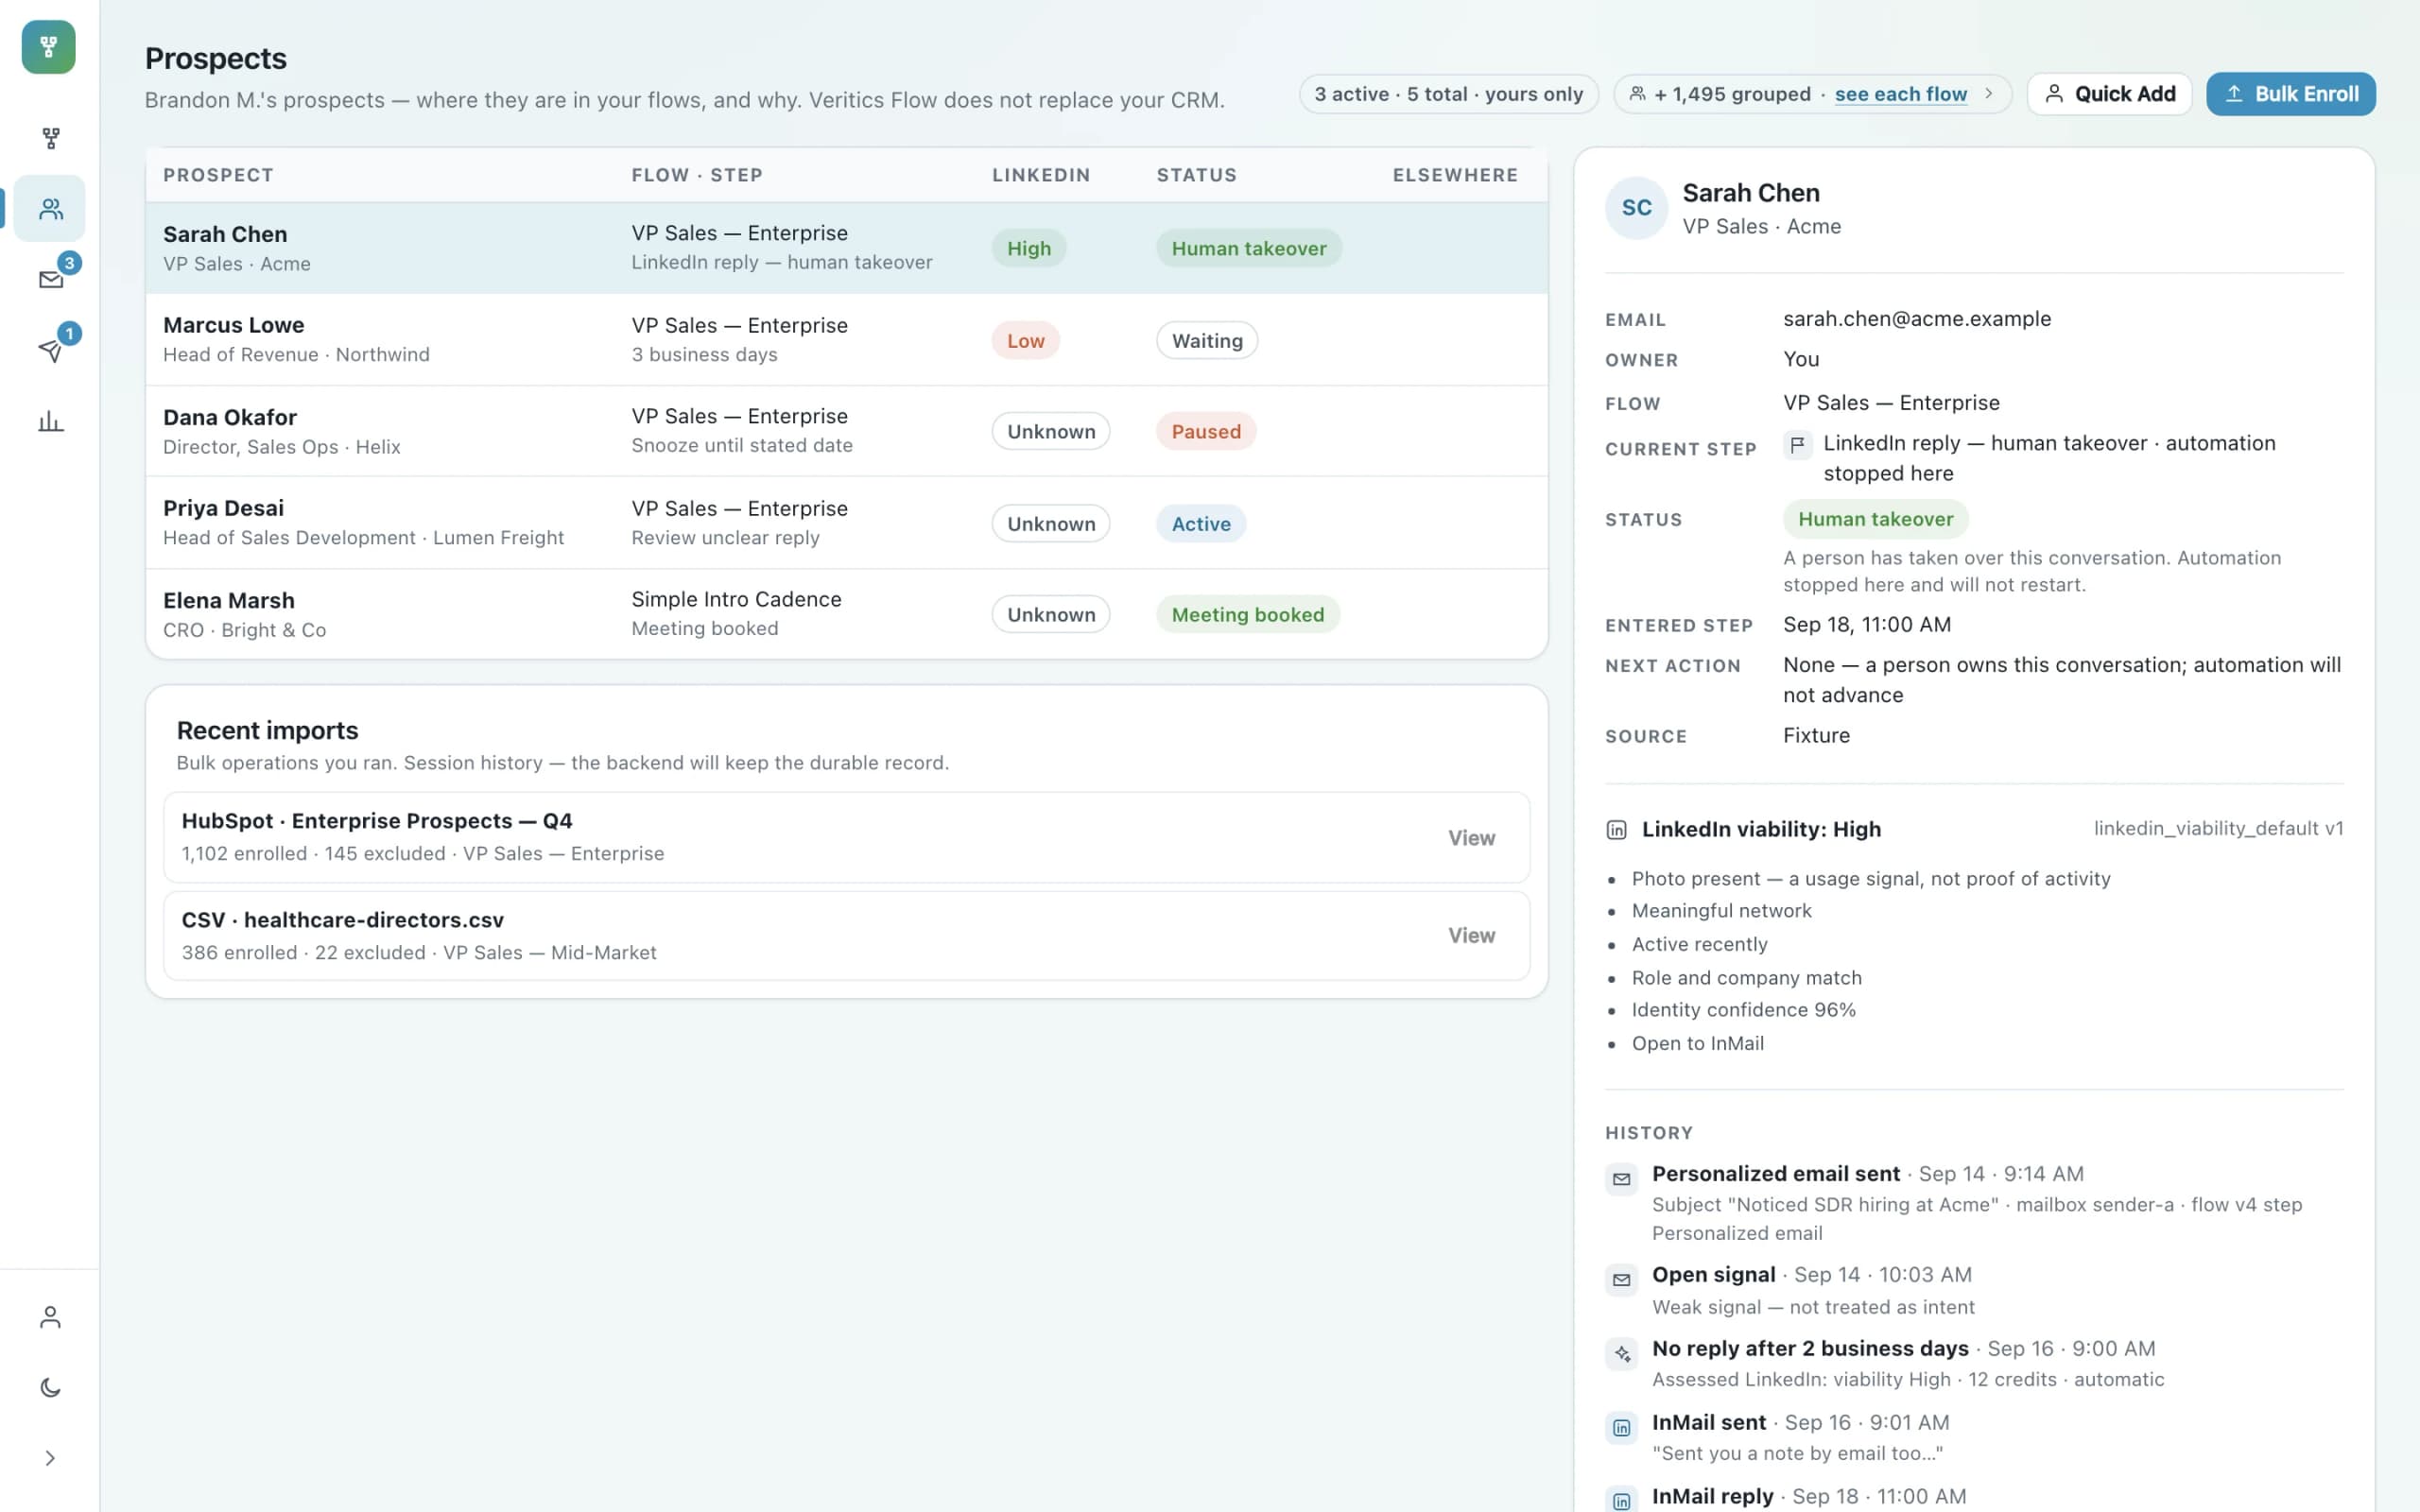Click the Sarah Chen name in table
Image resolution: width=2420 pixels, height=1512 pixels.
point(225,234)
